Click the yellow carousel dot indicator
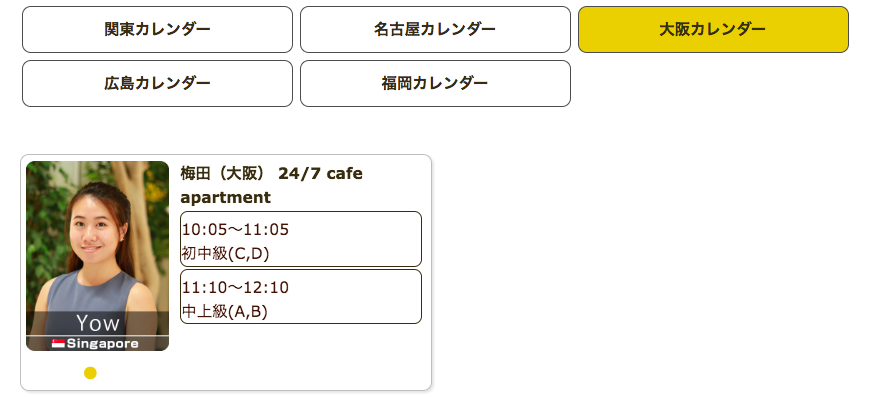Screen dimensions: 877x407 pyautogui.click(x=90, y=373)
